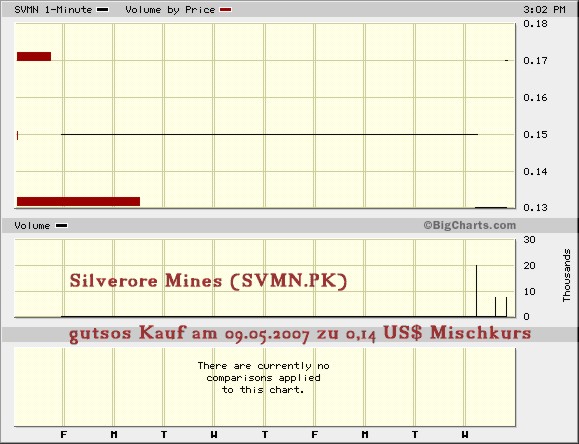This screenshot has width=579, height=444.
Task: Click the 0.16 price axis label
Action: [x=535, y=98]
